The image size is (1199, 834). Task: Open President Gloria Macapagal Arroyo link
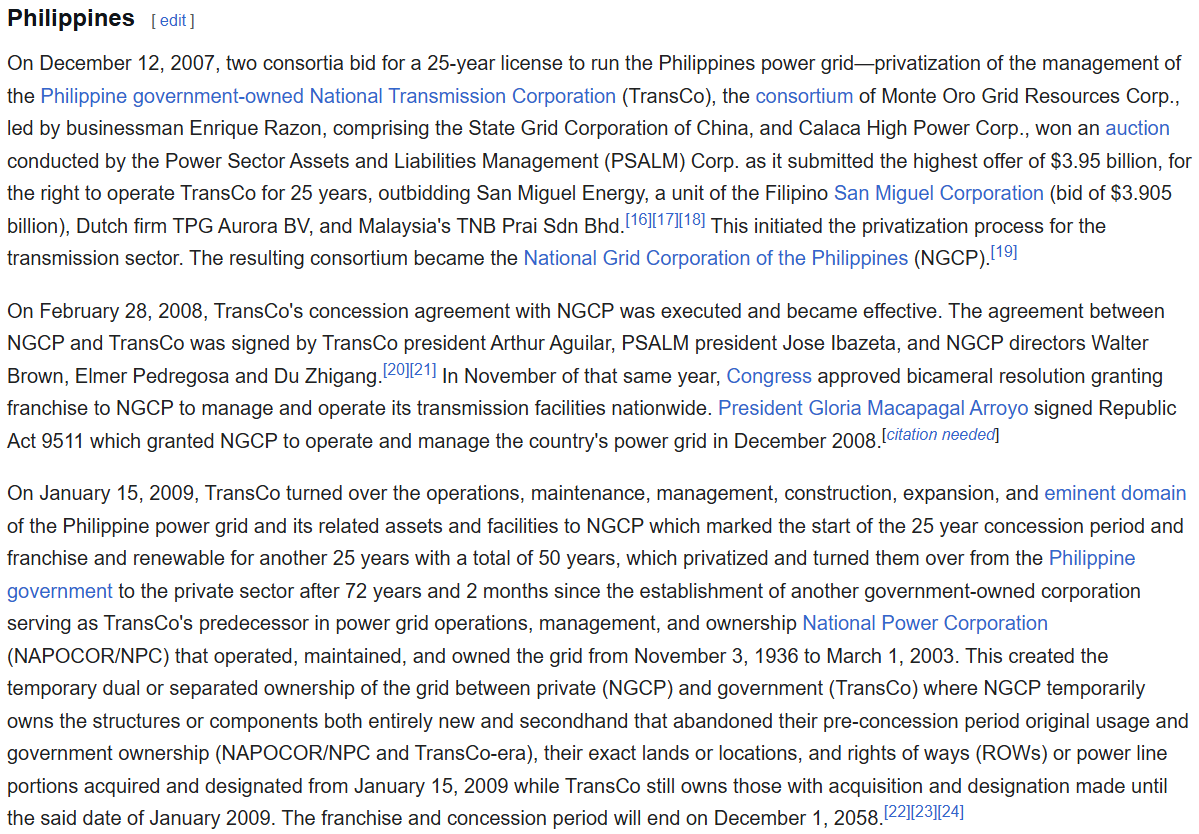click(x=872, y=408)
